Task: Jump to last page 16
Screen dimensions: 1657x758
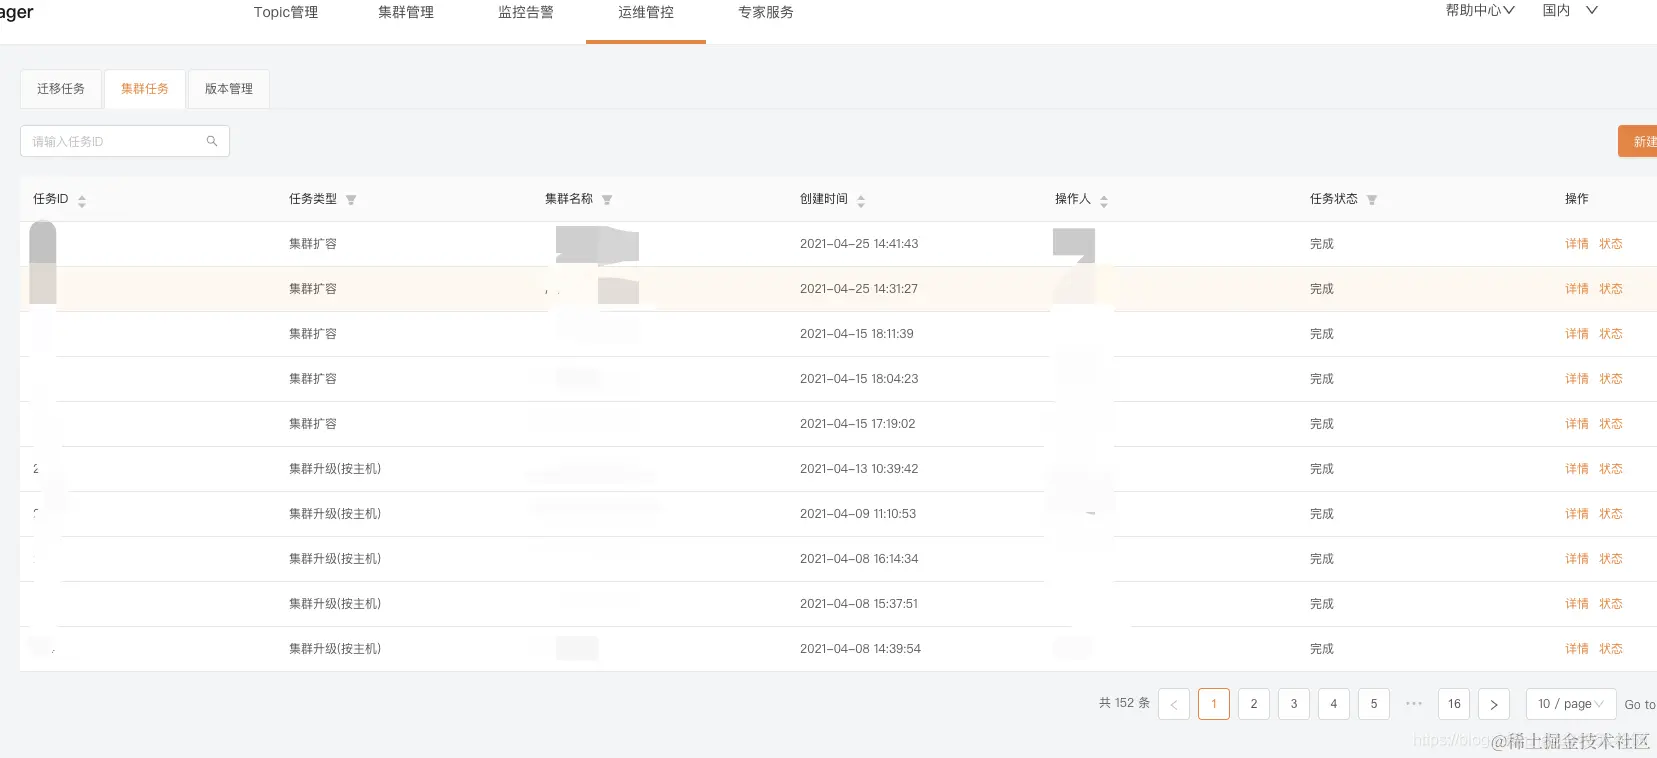Action: click(x=1454, y=704)
